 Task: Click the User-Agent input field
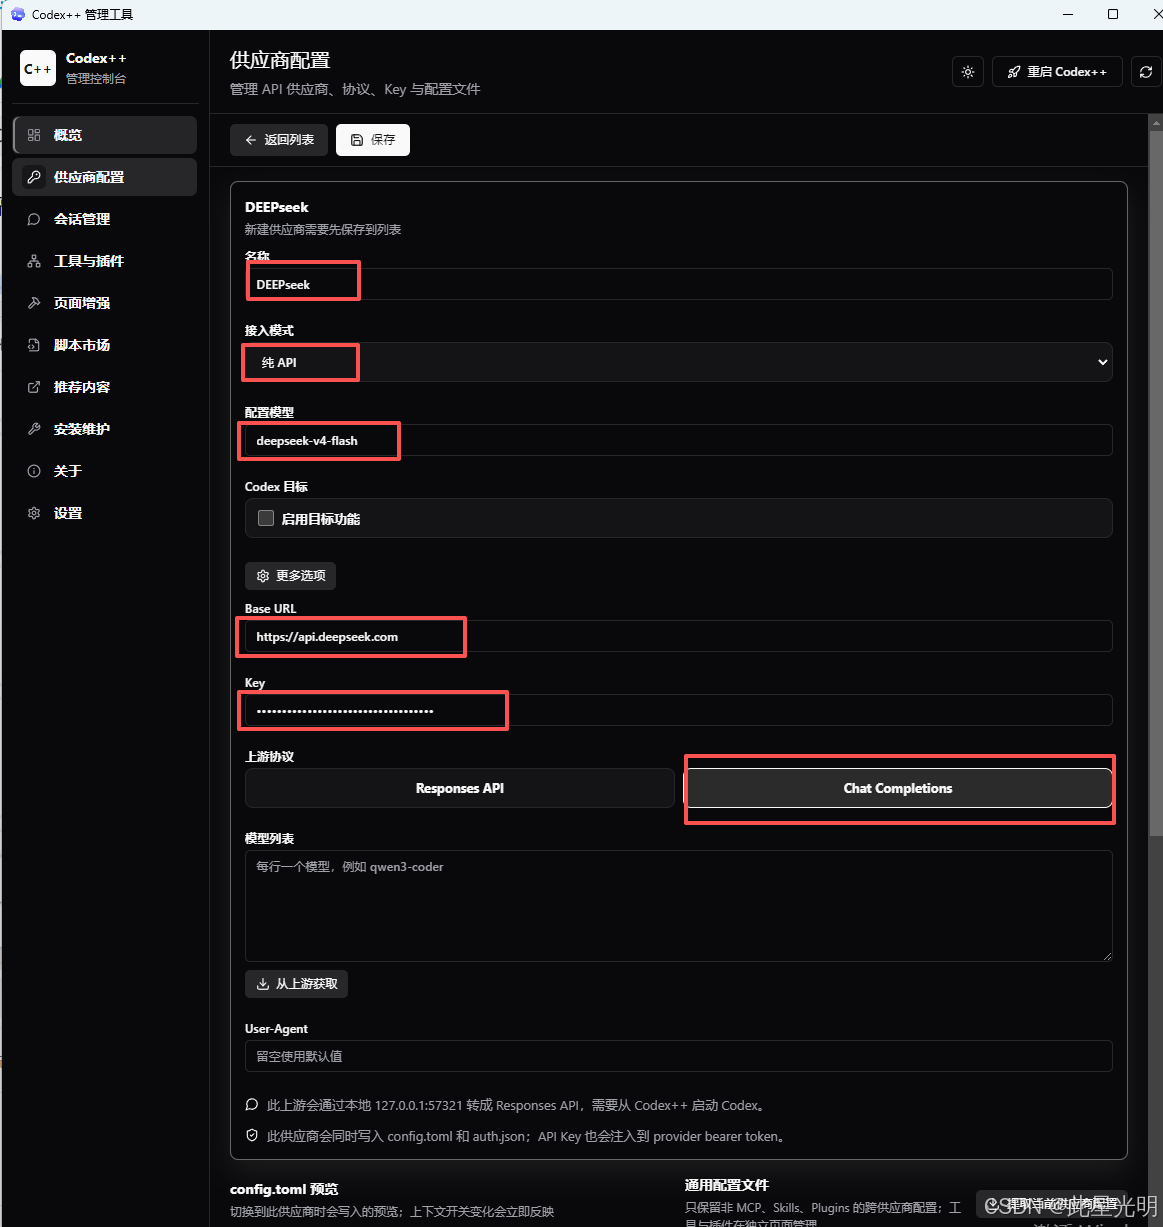pos(678,1056)
